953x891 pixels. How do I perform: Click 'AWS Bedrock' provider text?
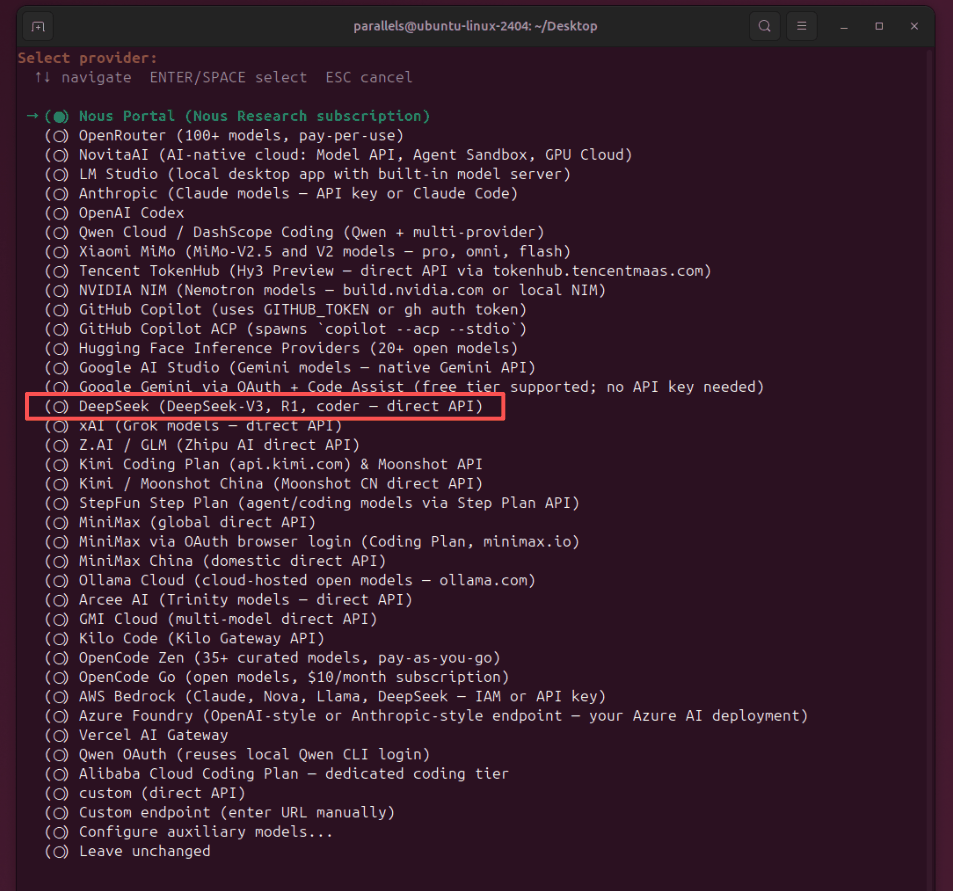pyautogui.click(x=127, y=697)
